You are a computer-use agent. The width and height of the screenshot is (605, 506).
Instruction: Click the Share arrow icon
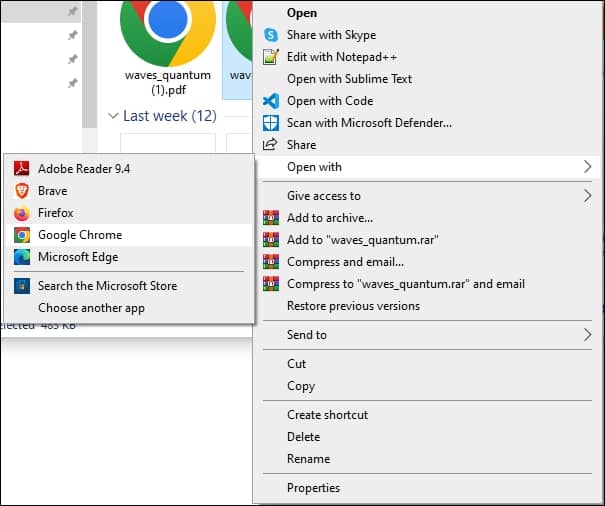point(270,145)
